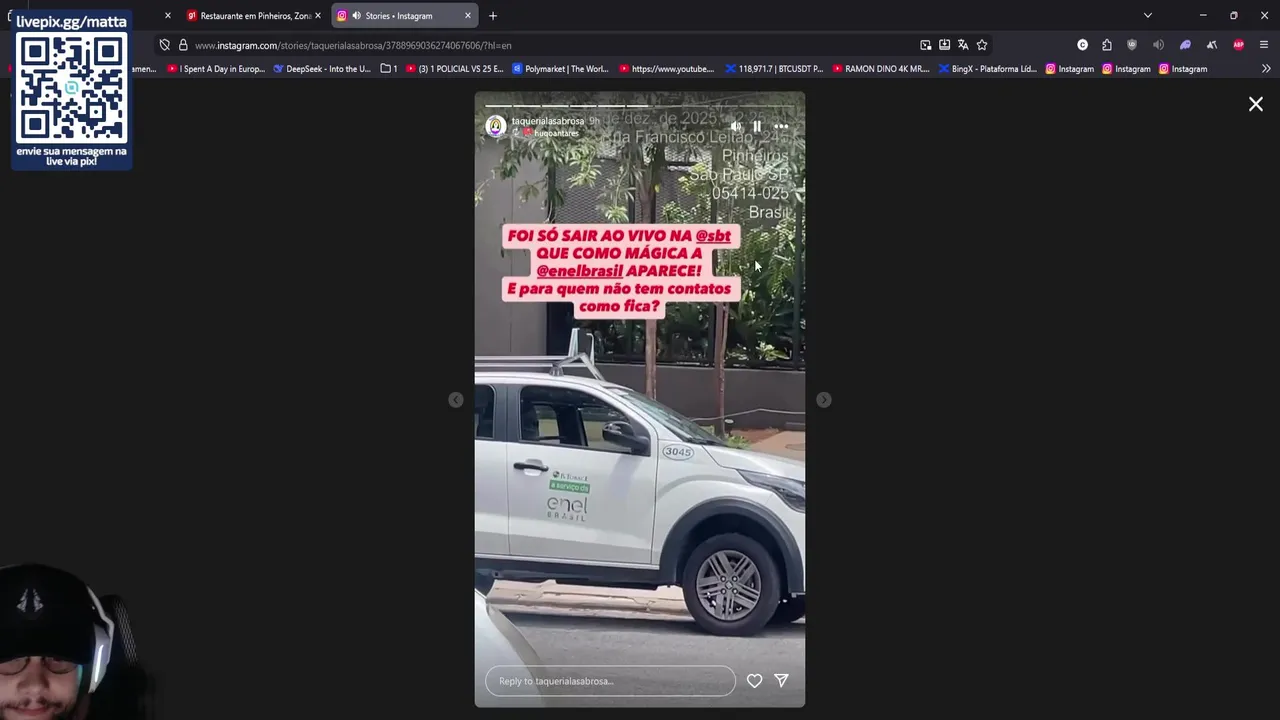This screenshot has height=720, width=1280.
Task: Click the livepix QR code overlay
Action: coord(71,88)
